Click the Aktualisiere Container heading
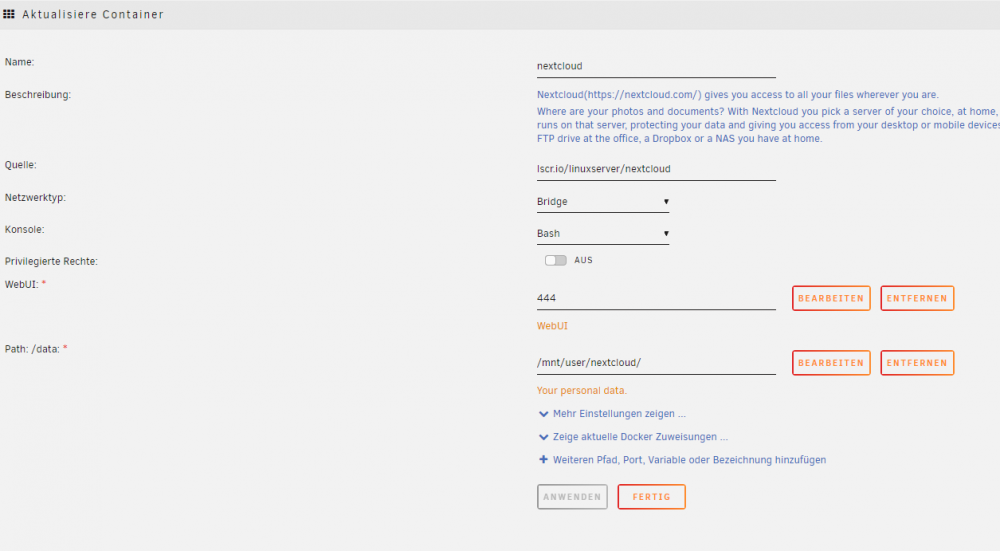Viewport: 1000px width, 551px height. (93, 14)
